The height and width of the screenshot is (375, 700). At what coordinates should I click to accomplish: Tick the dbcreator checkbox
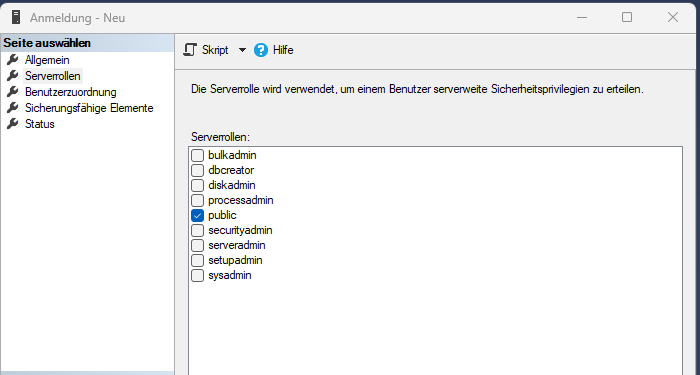(197, 171)
